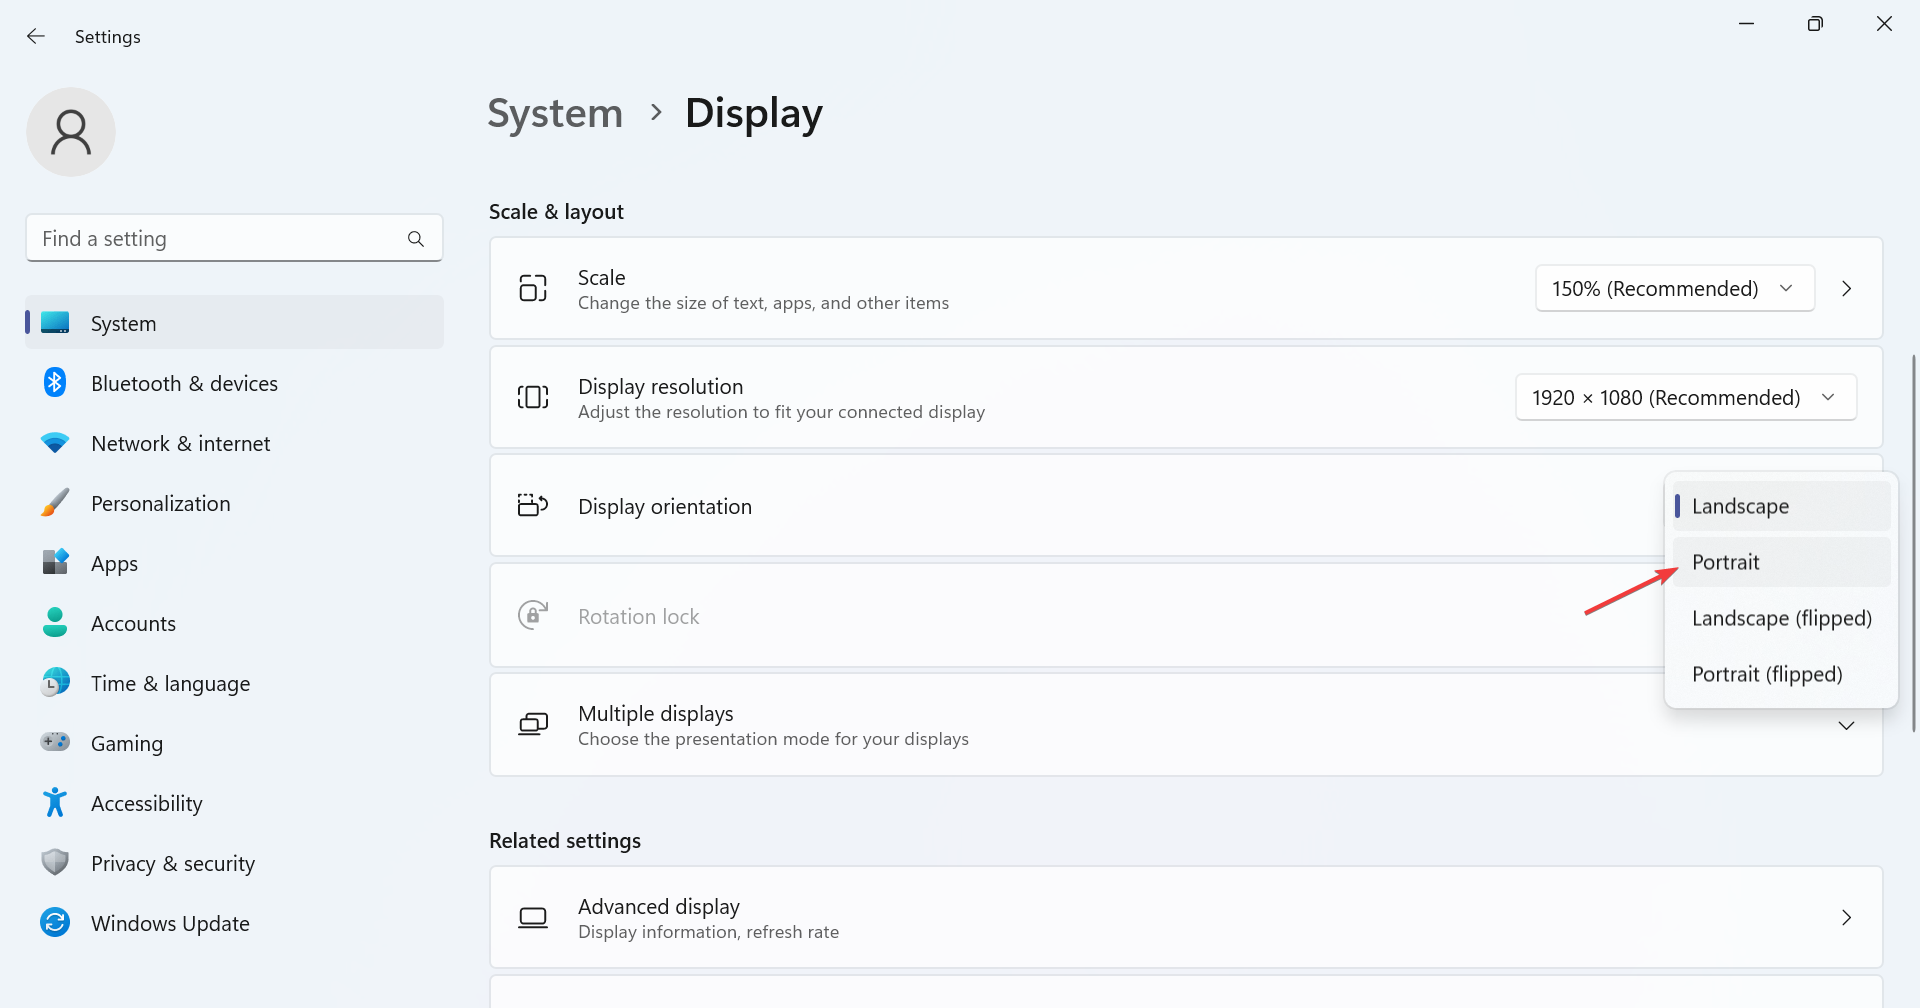Click the Accessibility figure icon
This screenshot has width=1920, height=1008.
(x=55, y=803)
